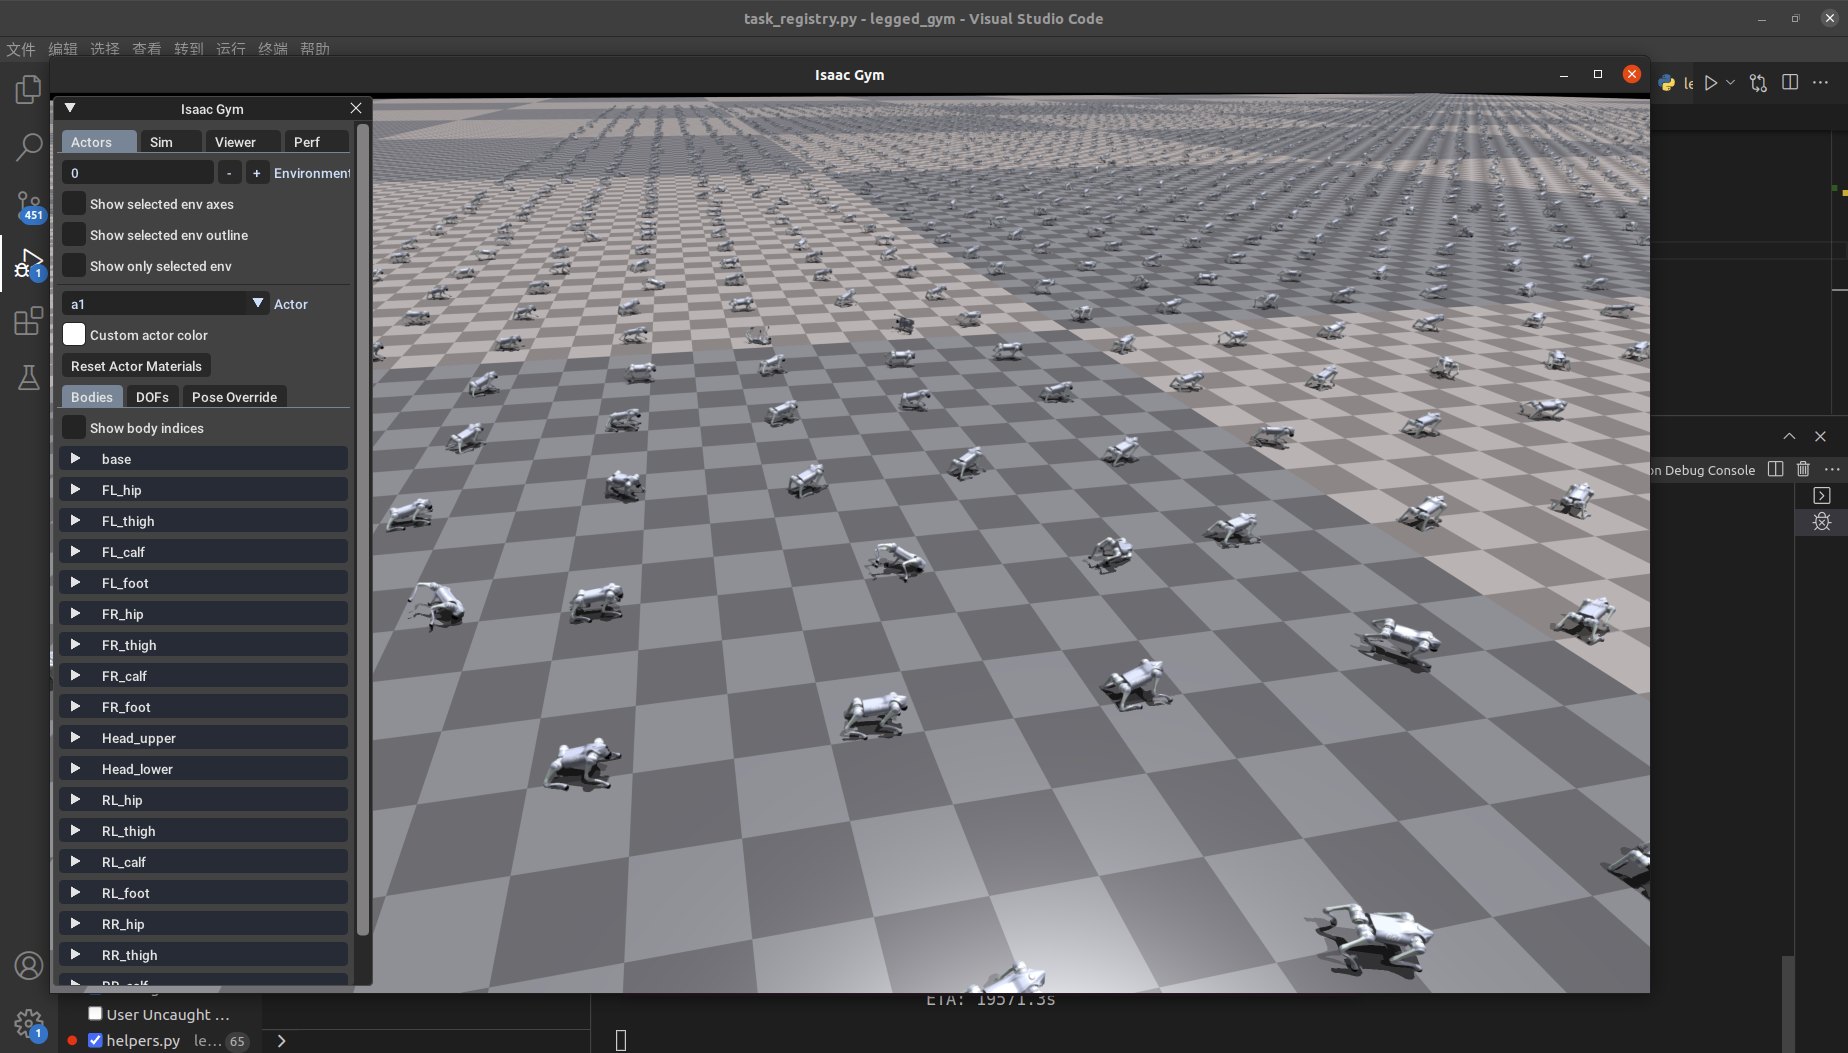Expand the FL_thigh body entry

pyautogui.click(x=75, y=521)
